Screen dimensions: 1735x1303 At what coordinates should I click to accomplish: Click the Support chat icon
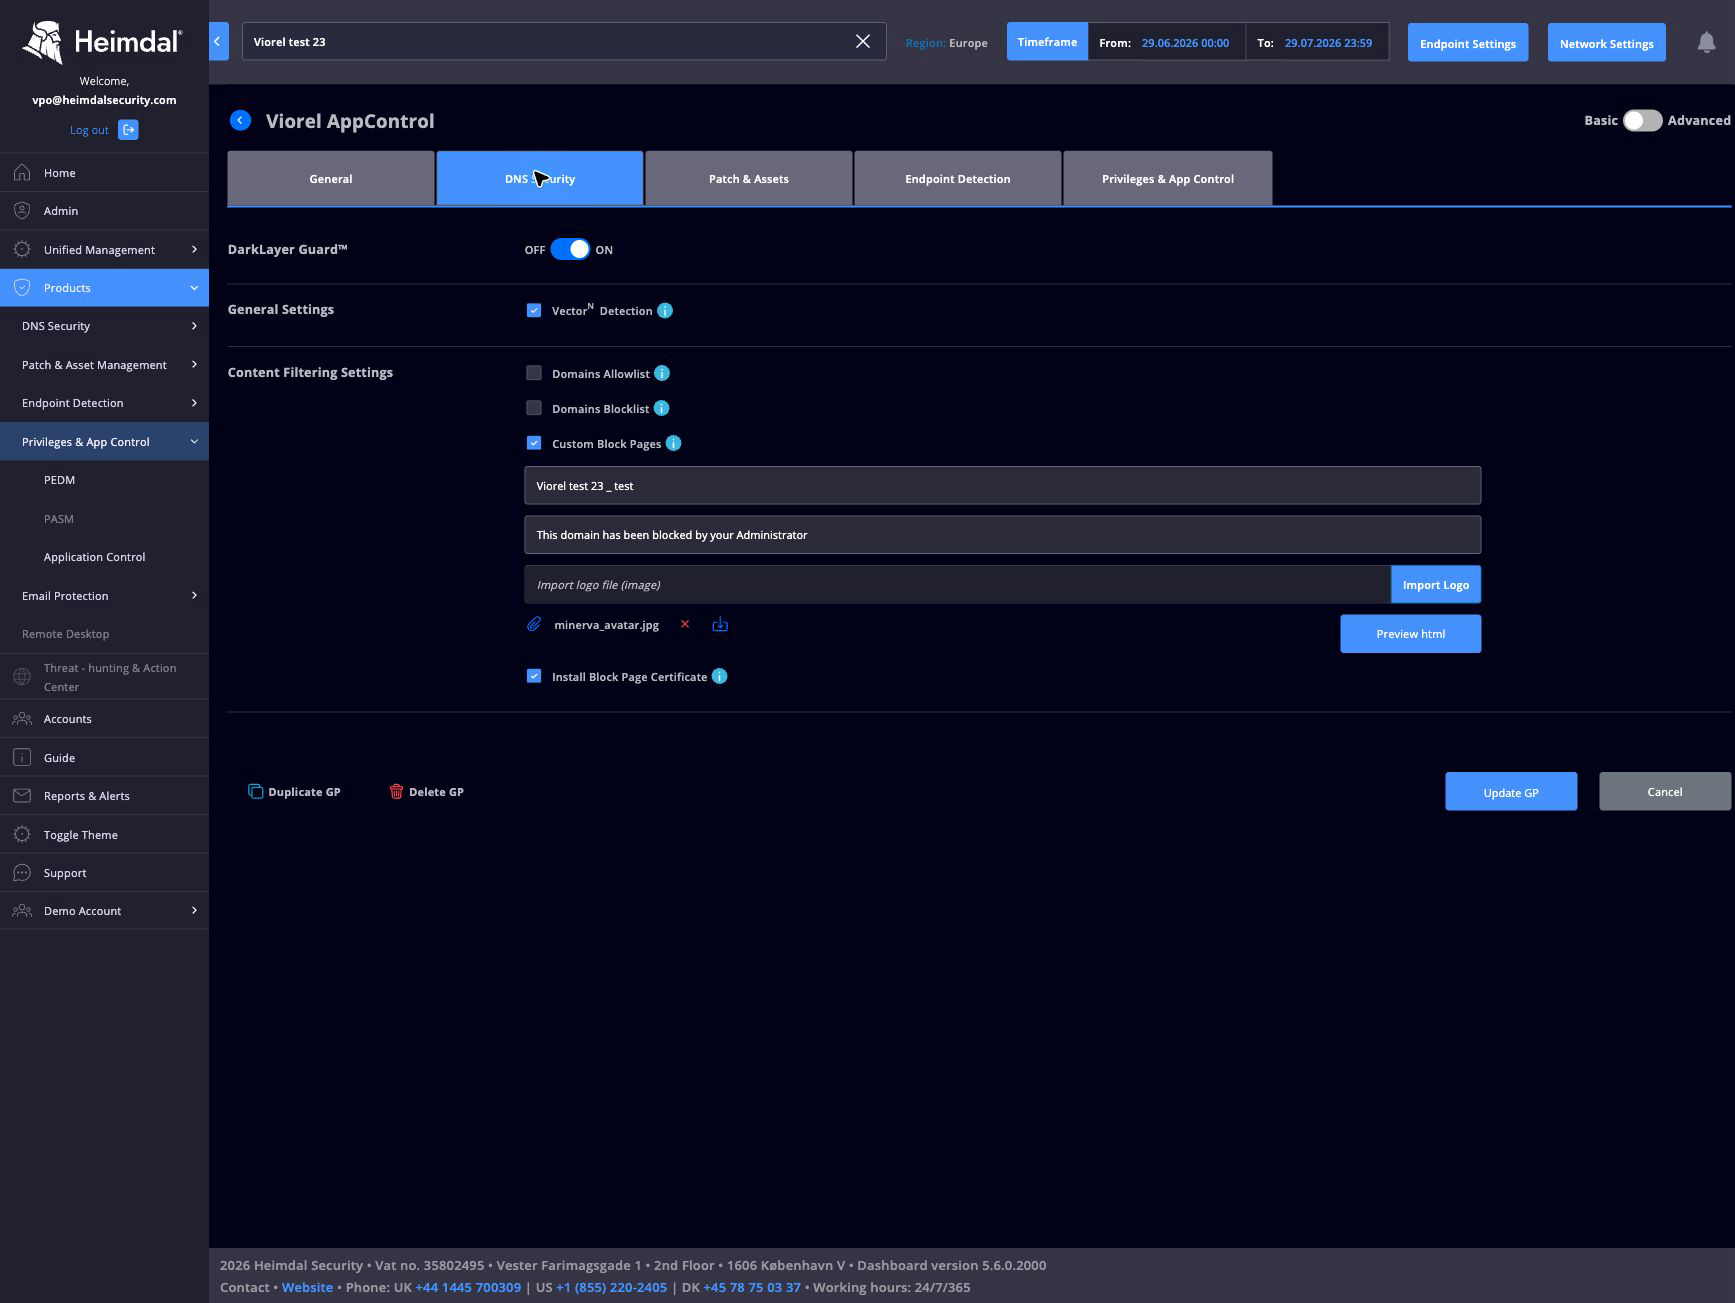pyautogui.click(x=22, y=873)
